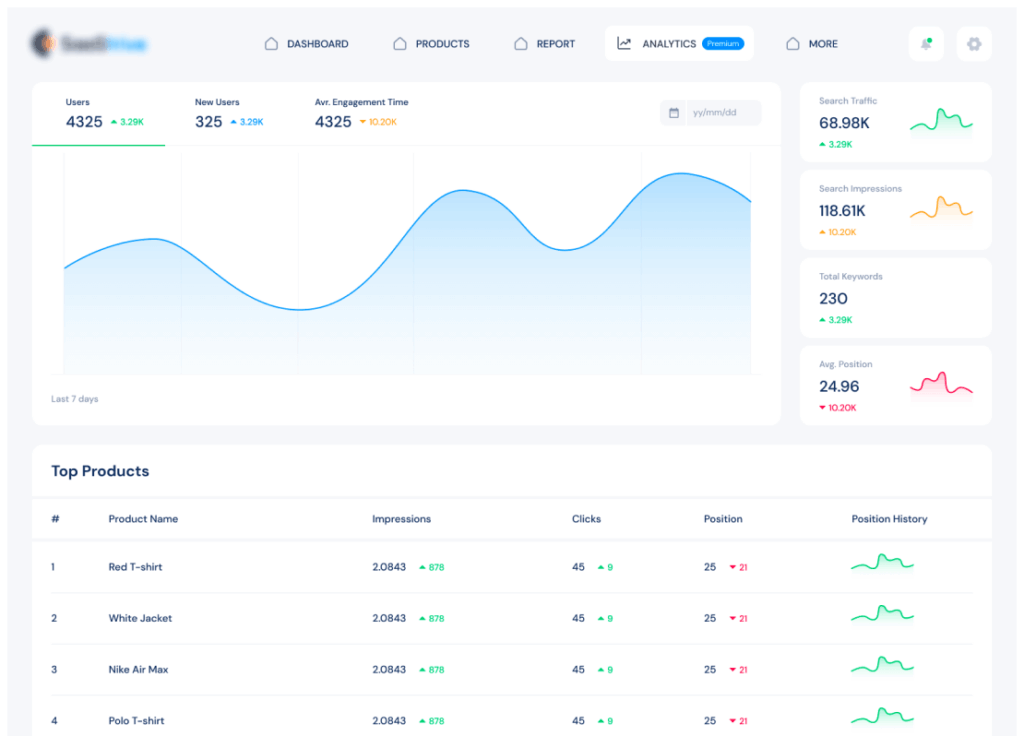The image size is (1024, 736).
Task: Select the Analytics Premium tab
Action: [679, 44]
